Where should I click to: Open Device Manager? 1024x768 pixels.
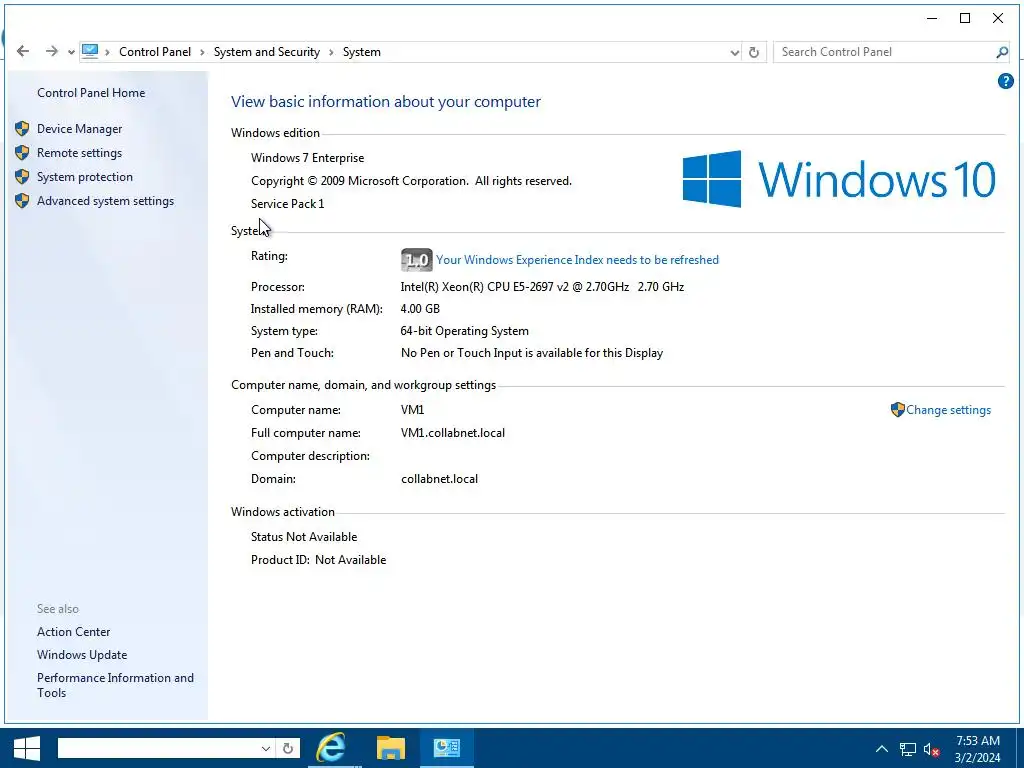point(79,129)
